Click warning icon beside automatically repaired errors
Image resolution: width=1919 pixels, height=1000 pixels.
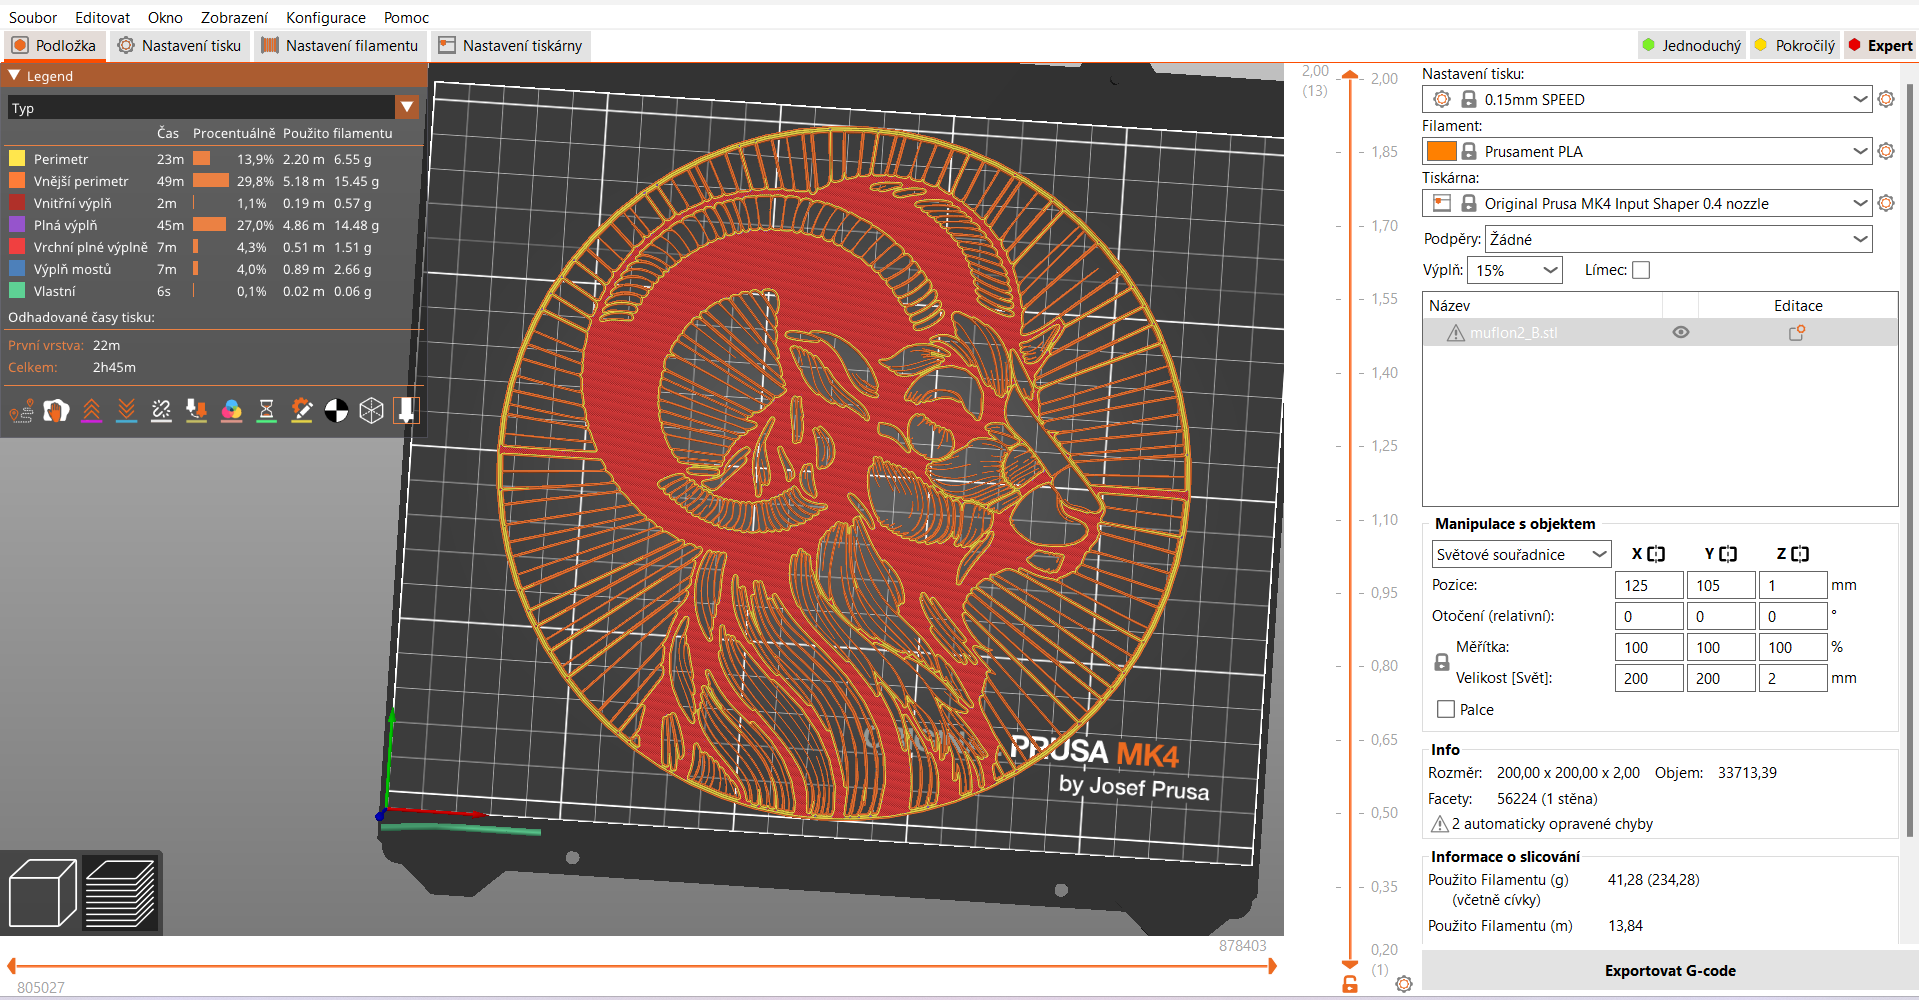click(1440, 824)
